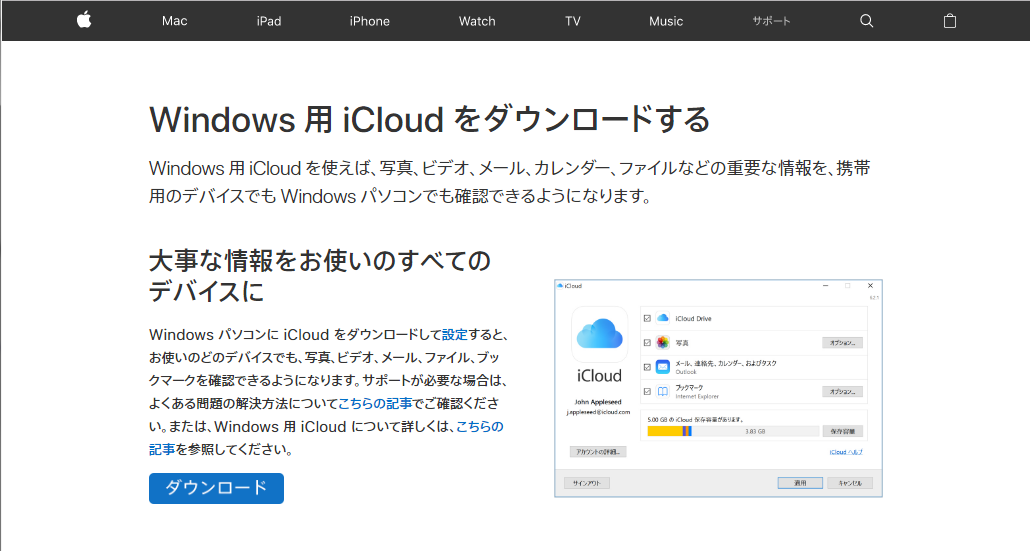Open the サポート menu item
Screen dimensions: 1030x551
click(771, 21)
